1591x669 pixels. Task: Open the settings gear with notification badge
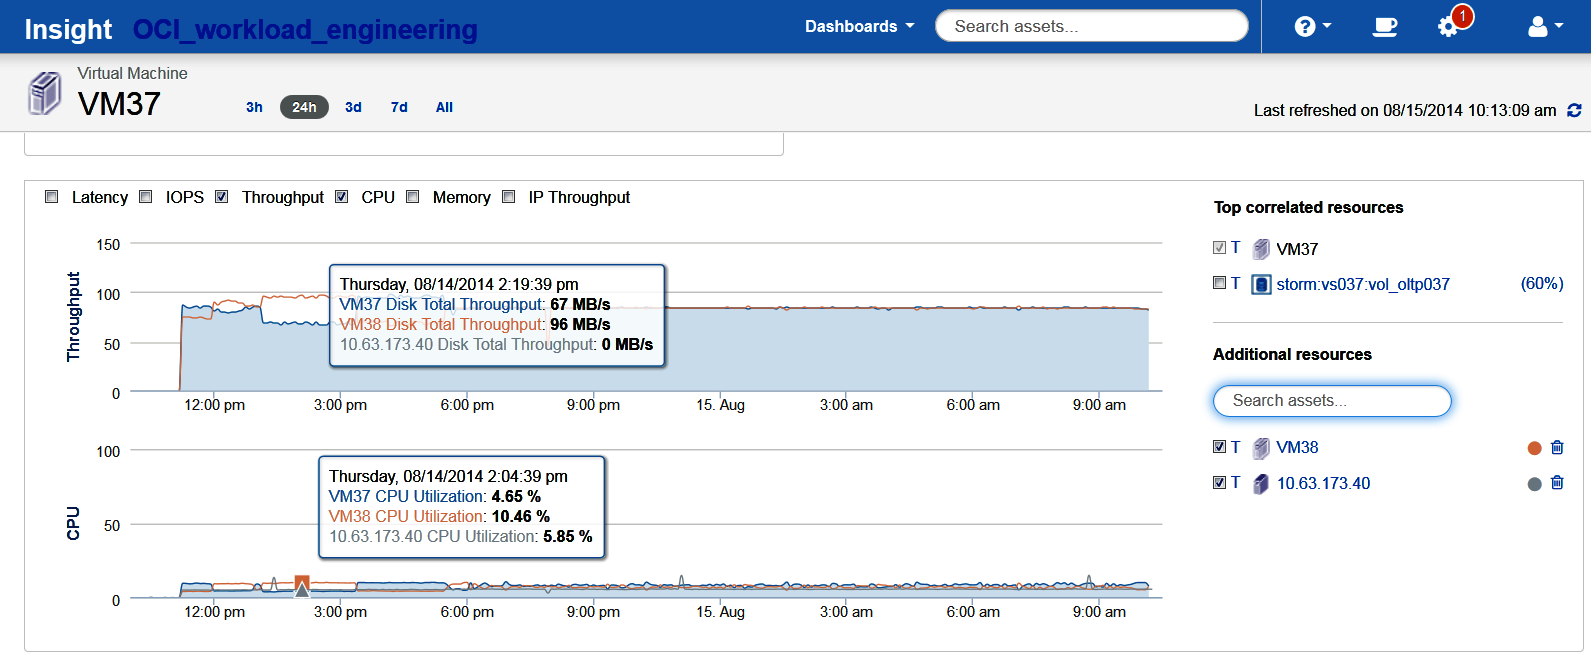[x=1449, y=27]
